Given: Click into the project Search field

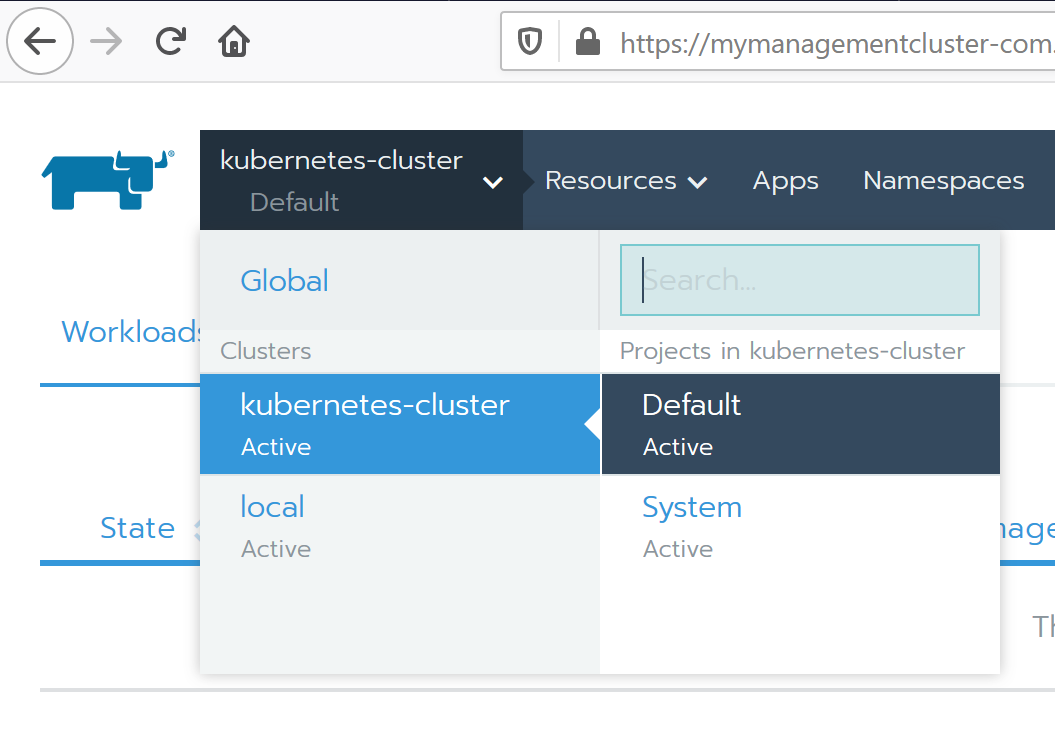Looking at the screenshot, I should (x=799, y=281).
